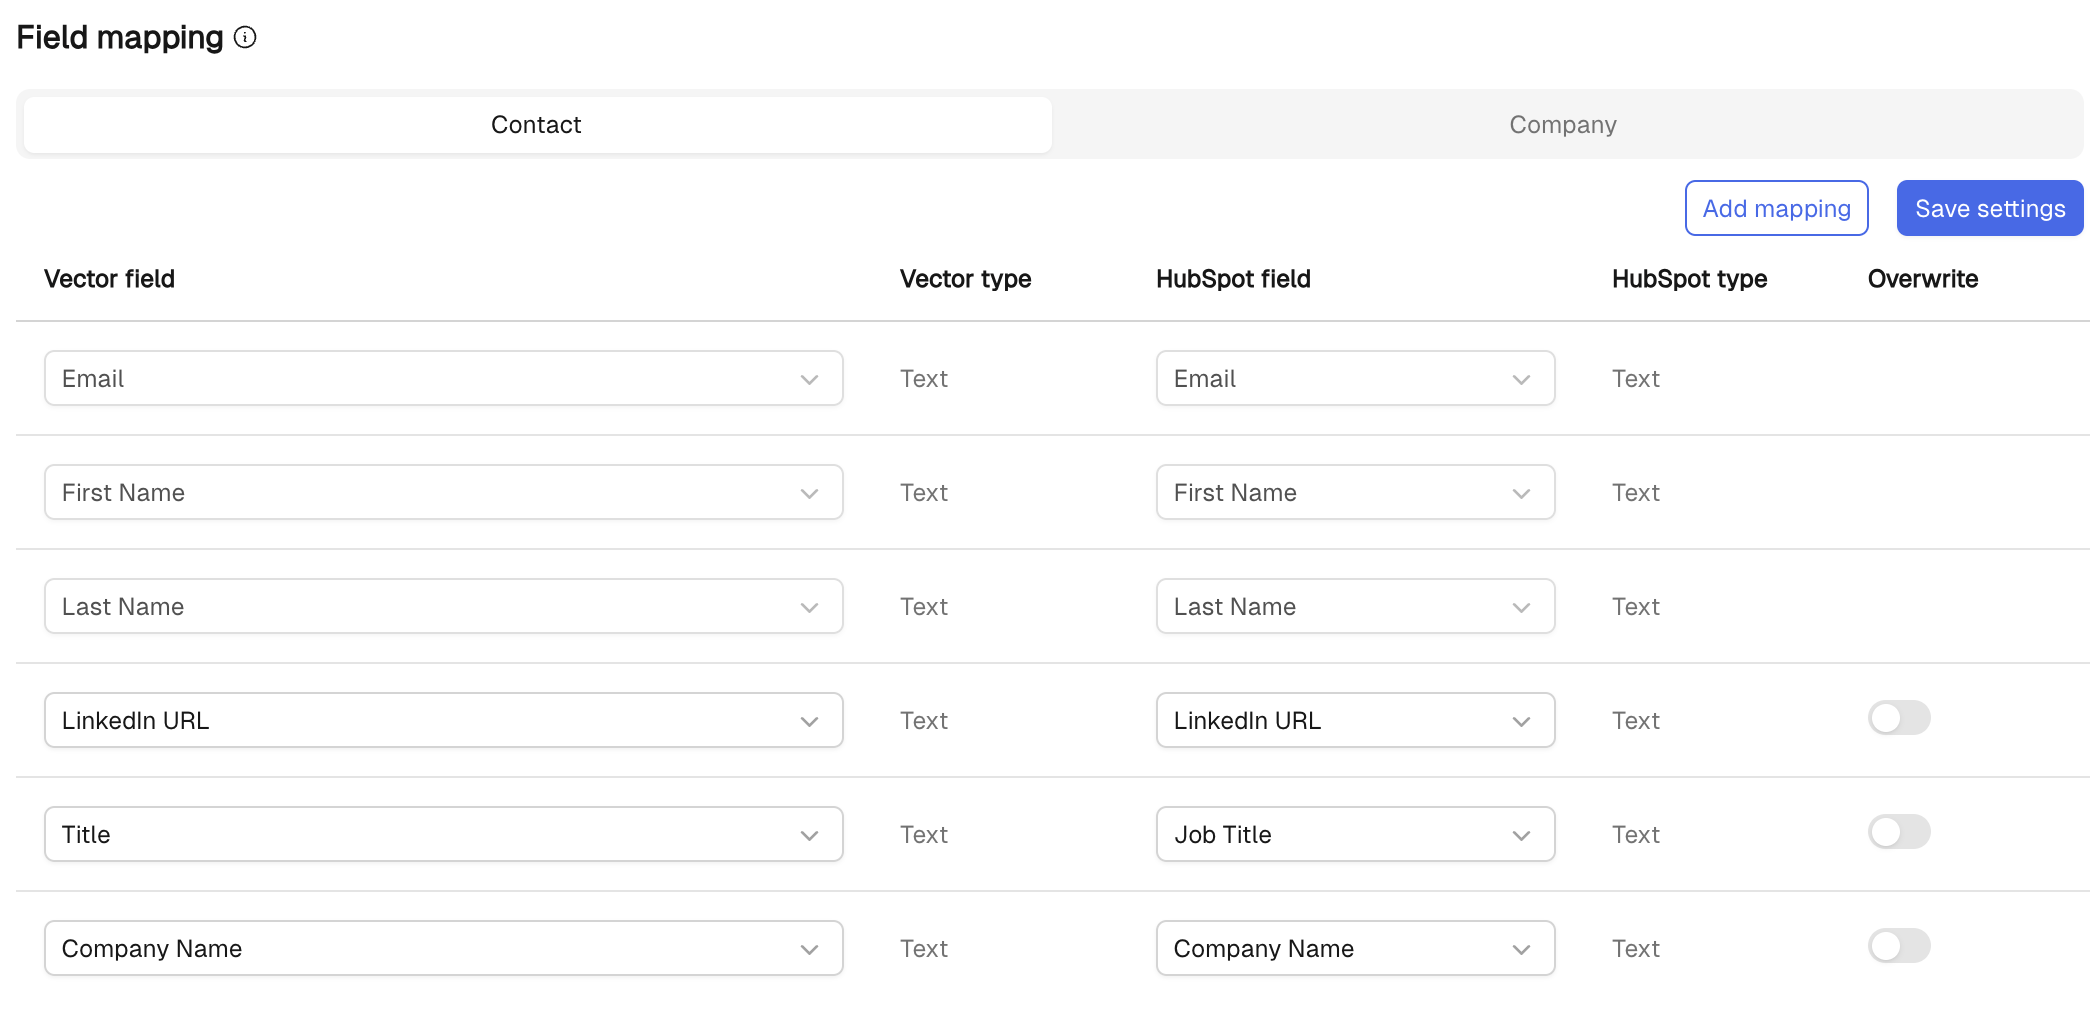Open the First Name HubSpot field dropdown
This screenshot has height=1020, width=2090.
(x=1354, y=493)
